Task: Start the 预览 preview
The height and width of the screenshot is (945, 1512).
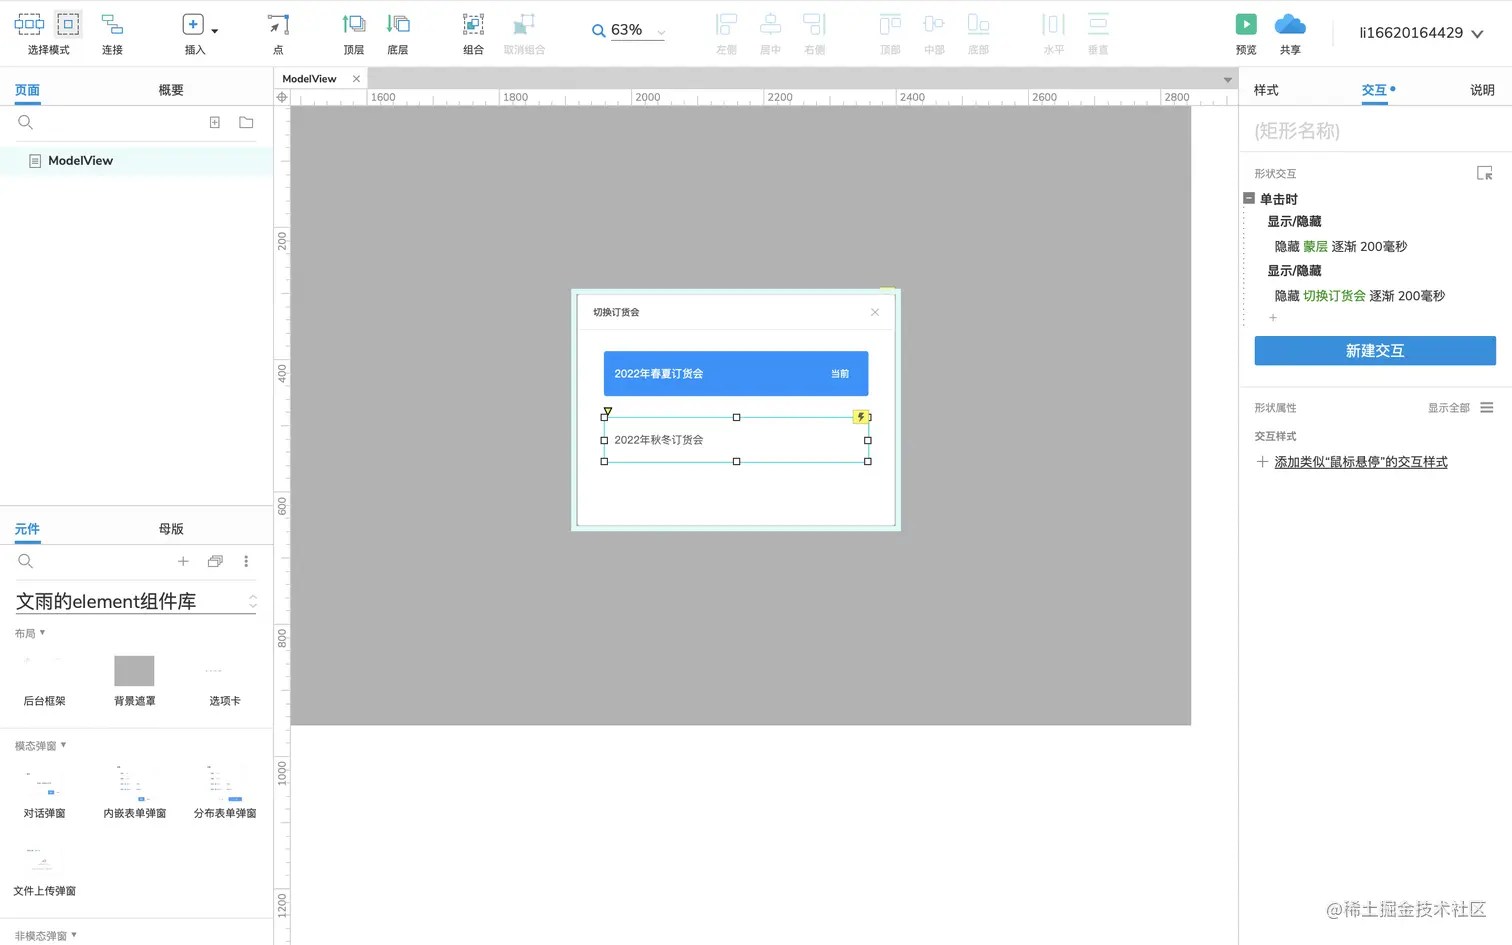Action: [x=1246, y=32]
